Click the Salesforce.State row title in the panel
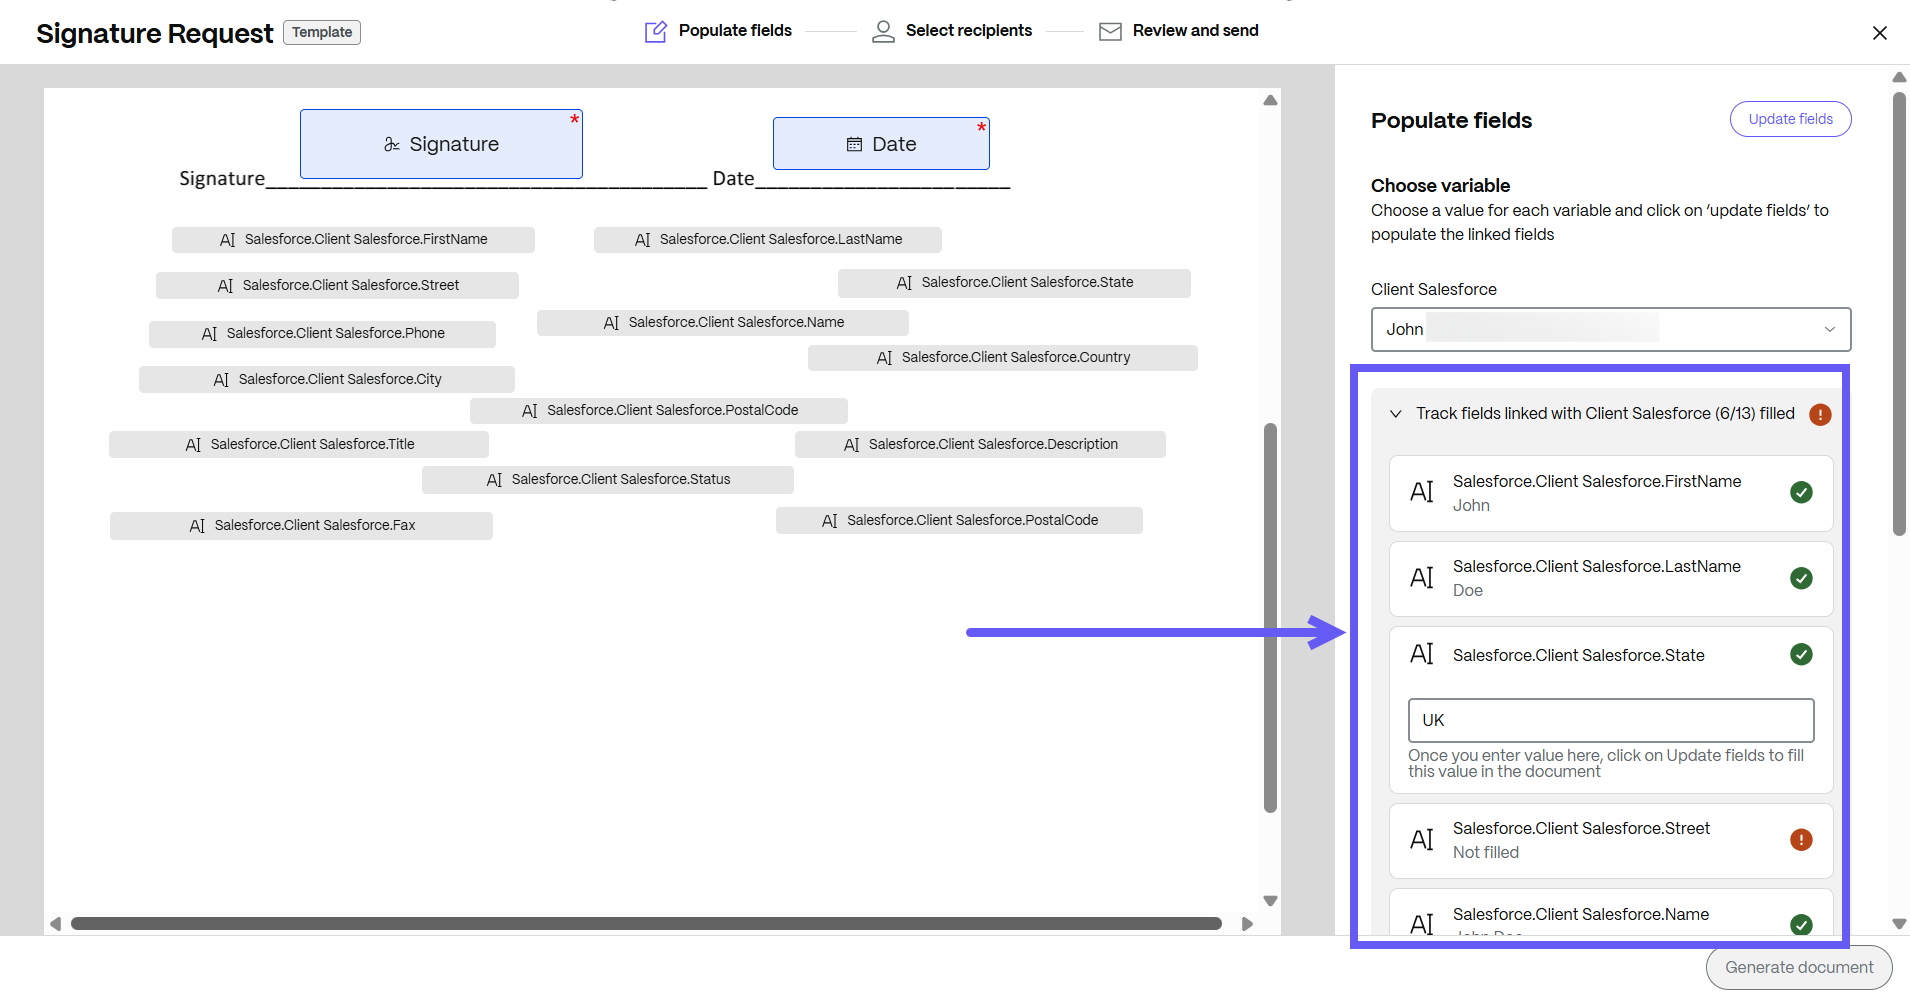Viewport: 1910px width, 996px height. (x=1578, y=655)
